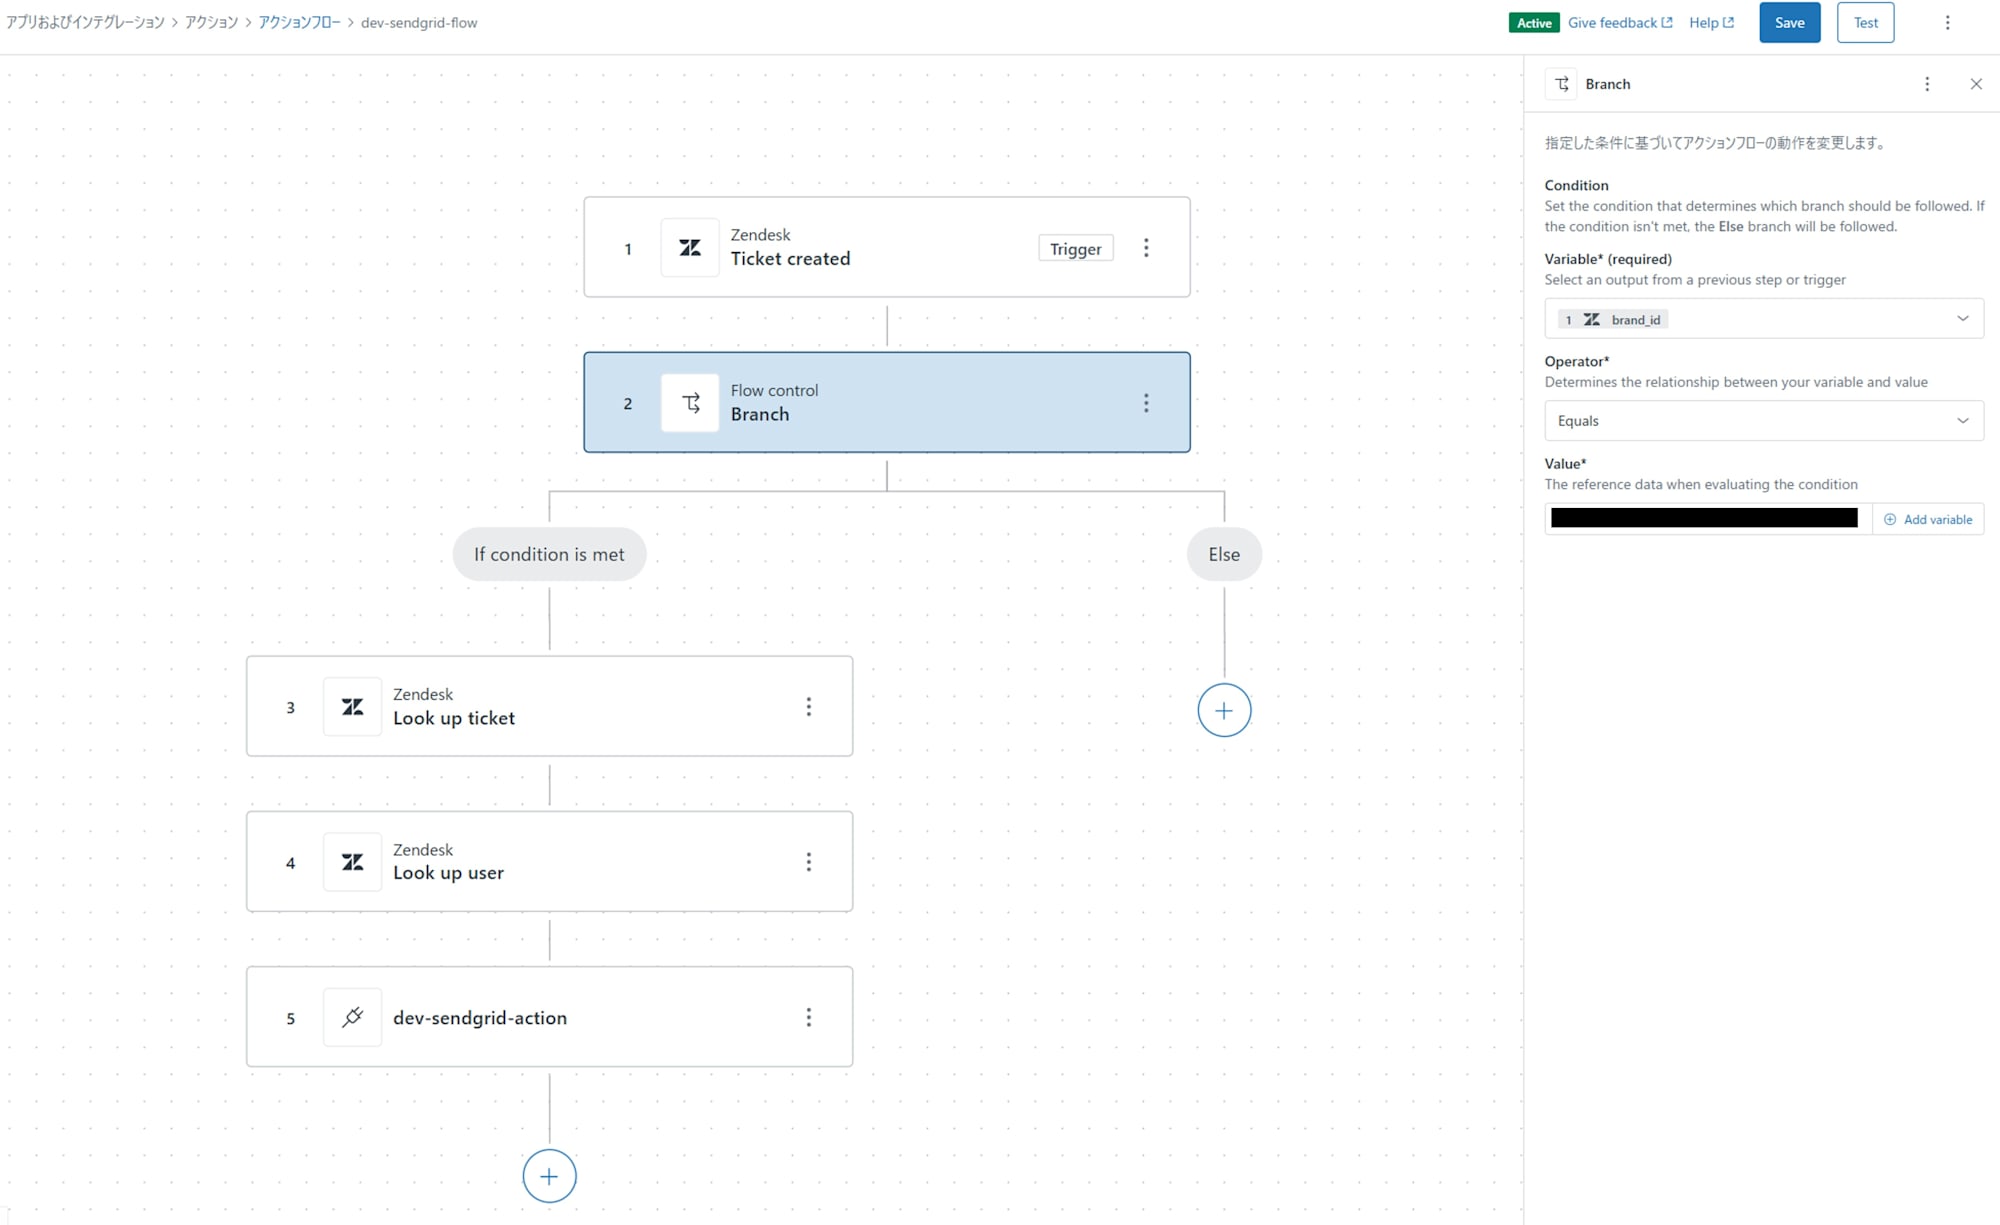Open the Look up user step options menu

pyautogui.click(x=808, y=862)
